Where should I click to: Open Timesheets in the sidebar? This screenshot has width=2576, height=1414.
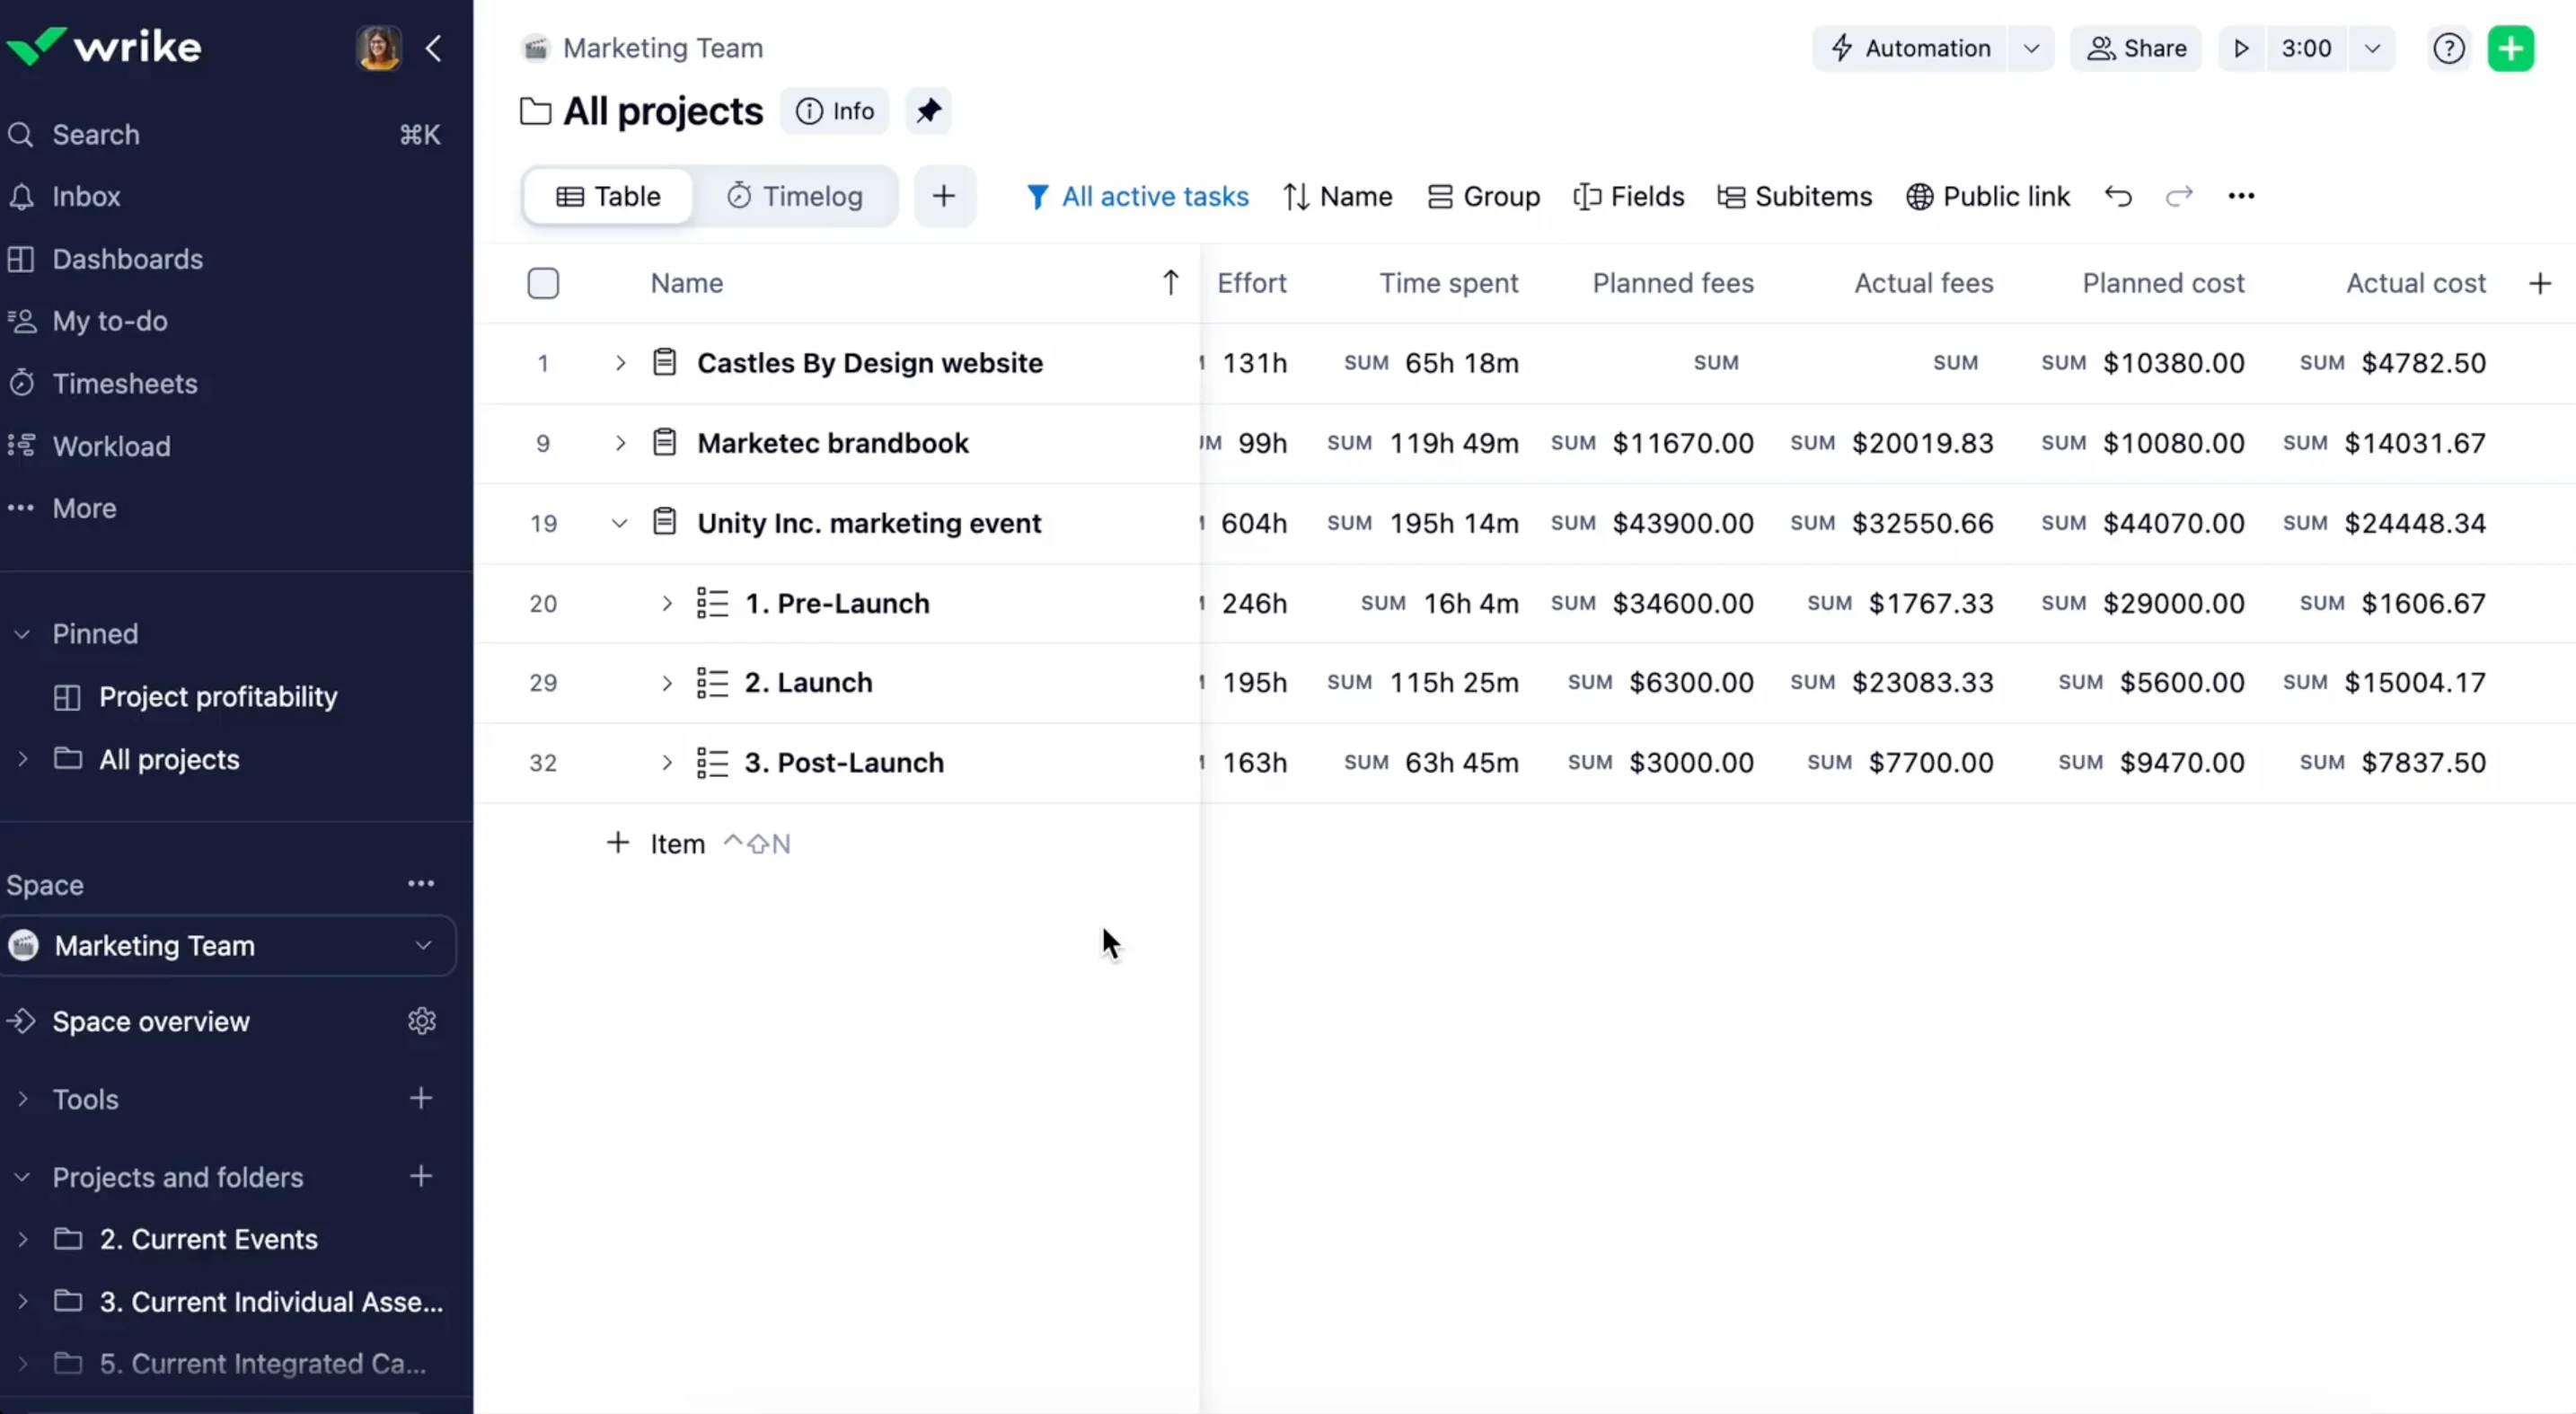click(124, 383)
